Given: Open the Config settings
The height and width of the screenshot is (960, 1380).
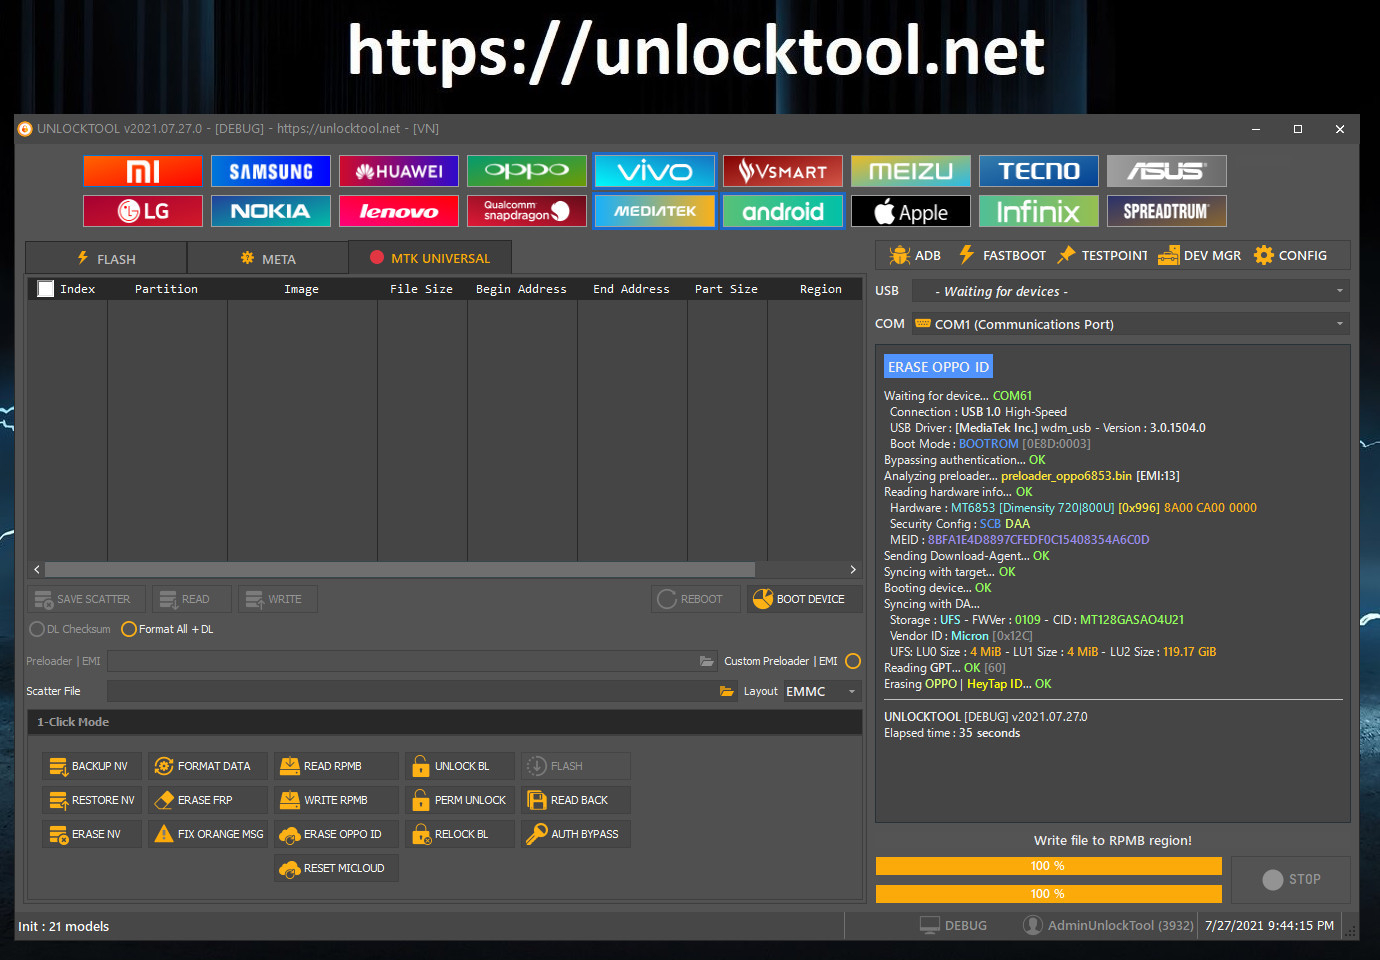Looking at the screenshot, I should pos(1290,255).
